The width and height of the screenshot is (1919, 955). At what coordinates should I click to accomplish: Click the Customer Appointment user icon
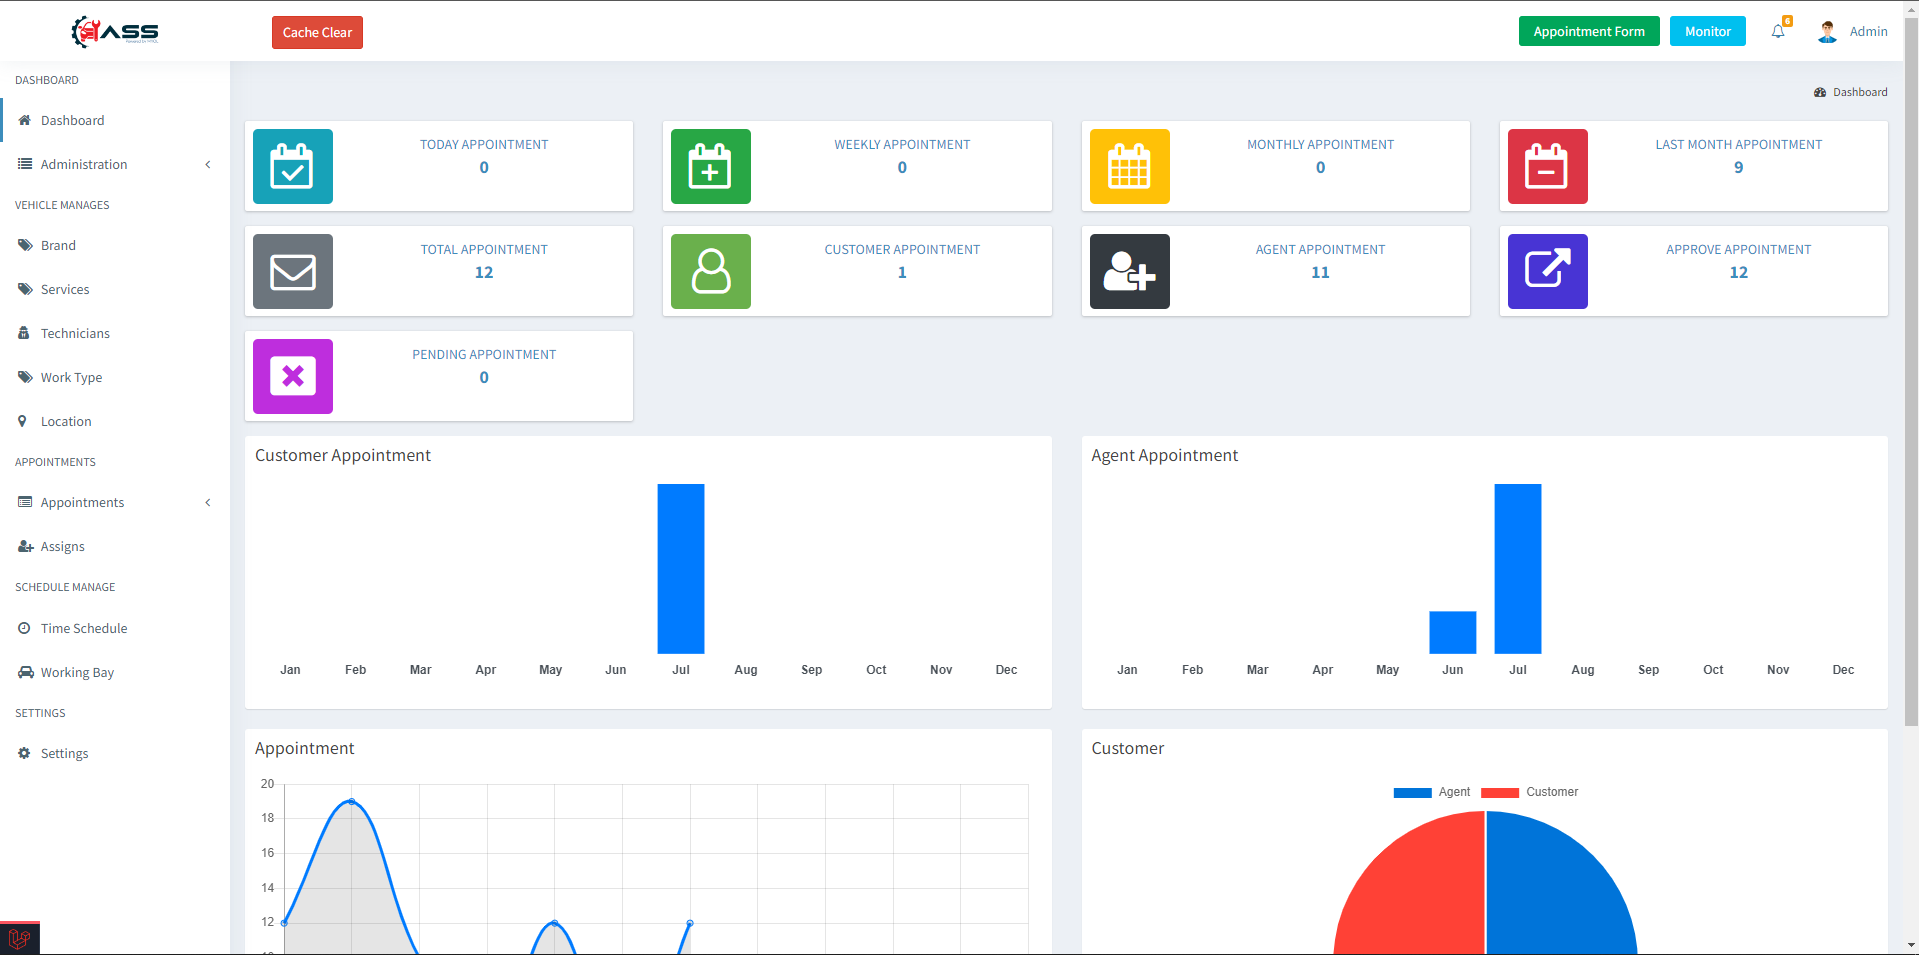(711, 271)
